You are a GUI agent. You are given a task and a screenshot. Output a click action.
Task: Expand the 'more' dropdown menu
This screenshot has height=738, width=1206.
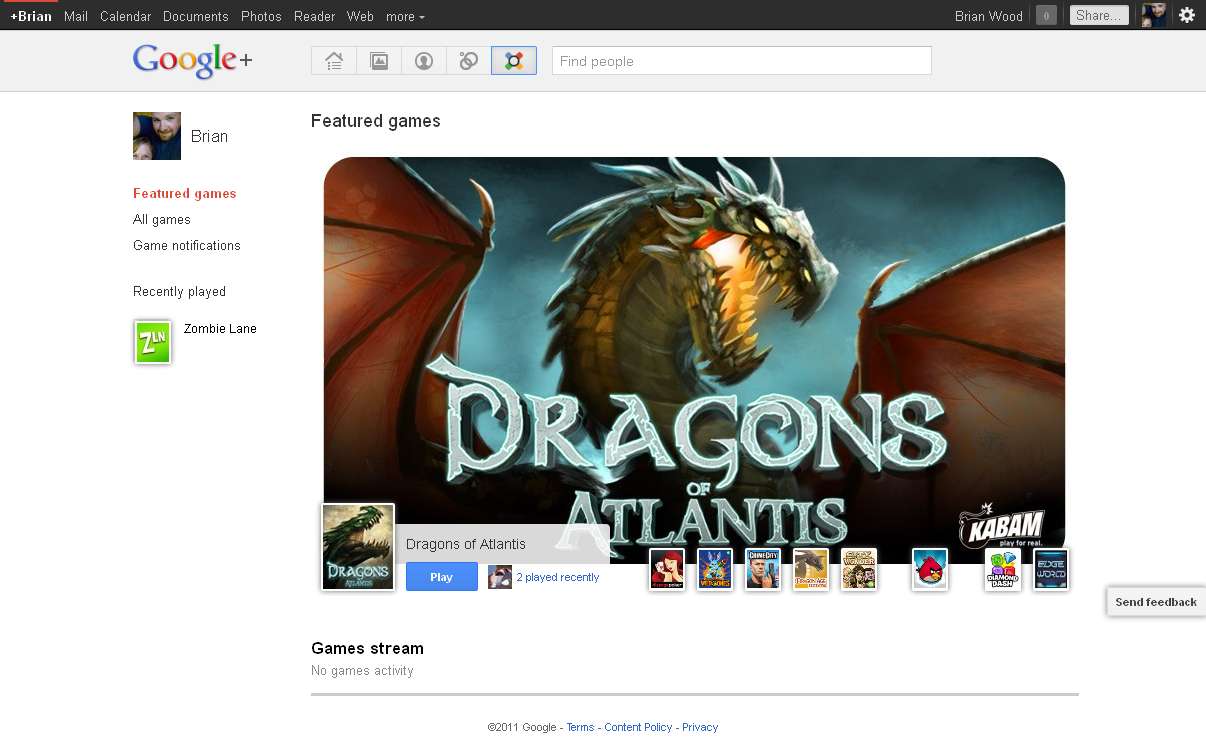click(405, 16)
